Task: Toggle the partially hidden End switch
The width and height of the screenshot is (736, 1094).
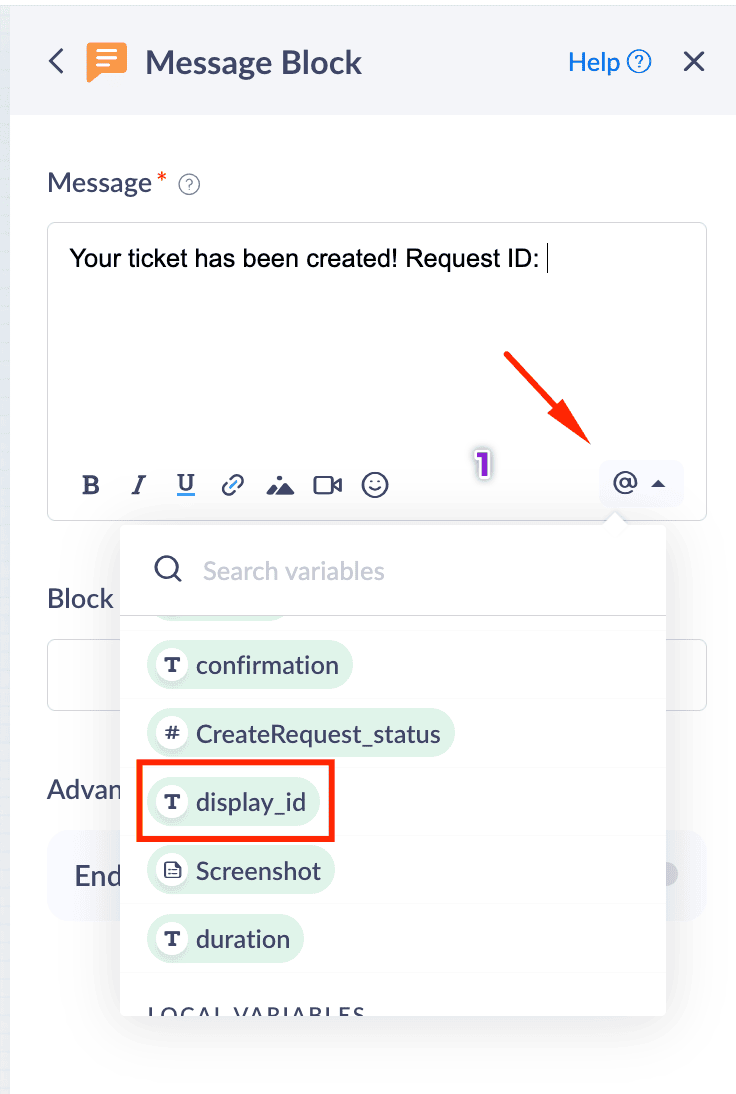Action: 670,875
